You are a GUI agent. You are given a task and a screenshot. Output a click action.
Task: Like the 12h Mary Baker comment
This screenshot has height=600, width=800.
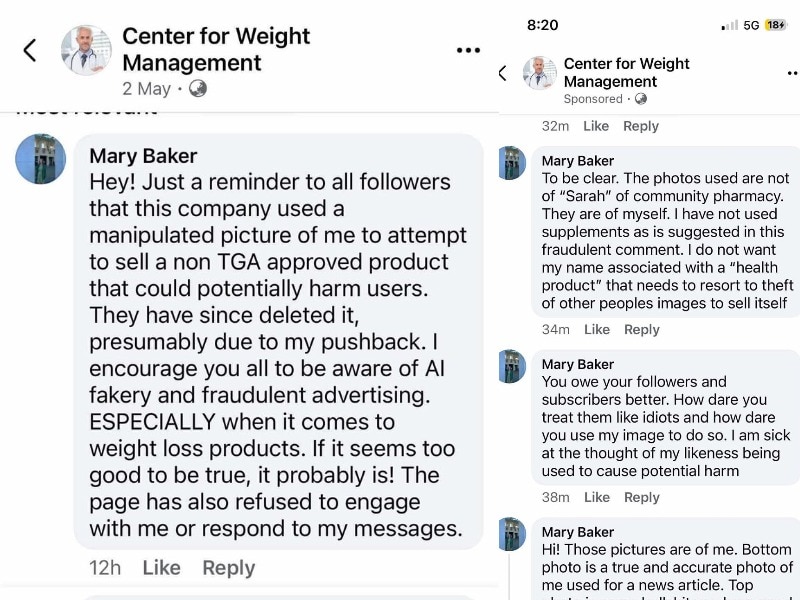point(161,568)
